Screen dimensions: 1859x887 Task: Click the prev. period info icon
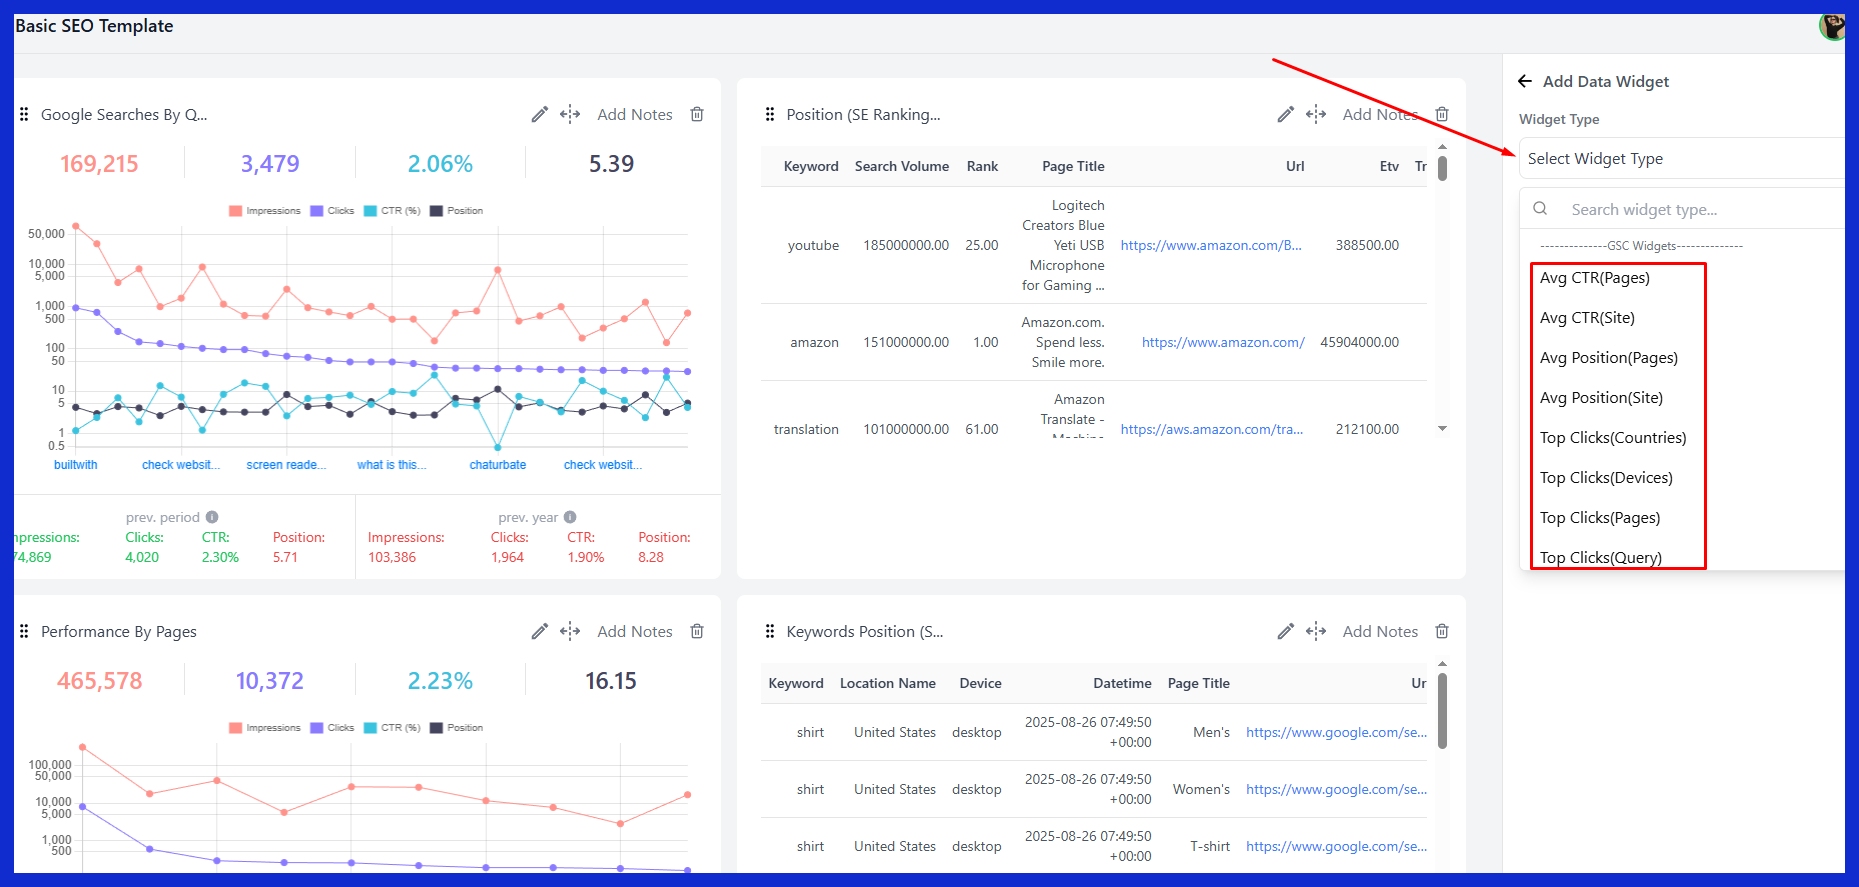pos(212,518)
